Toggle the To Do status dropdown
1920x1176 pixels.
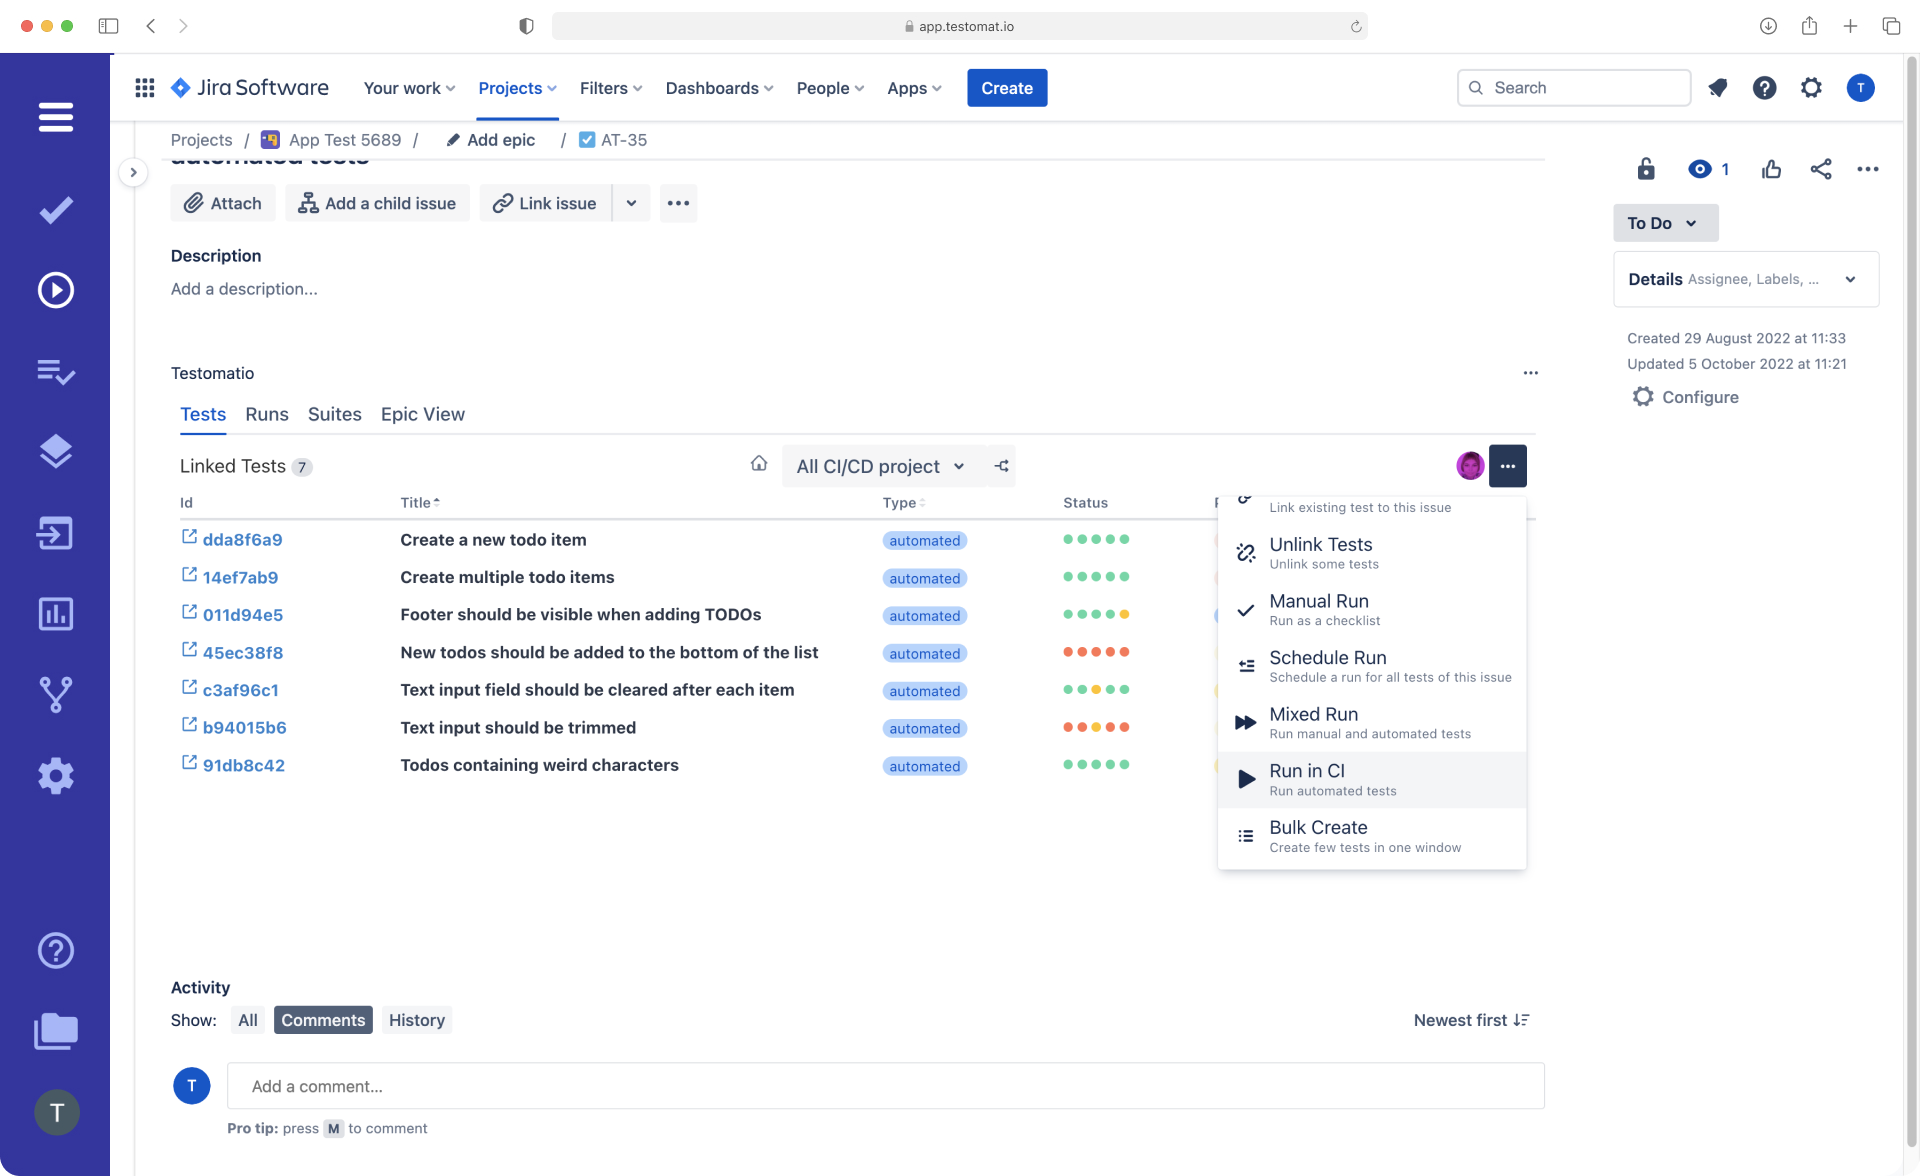(1664, 222)
